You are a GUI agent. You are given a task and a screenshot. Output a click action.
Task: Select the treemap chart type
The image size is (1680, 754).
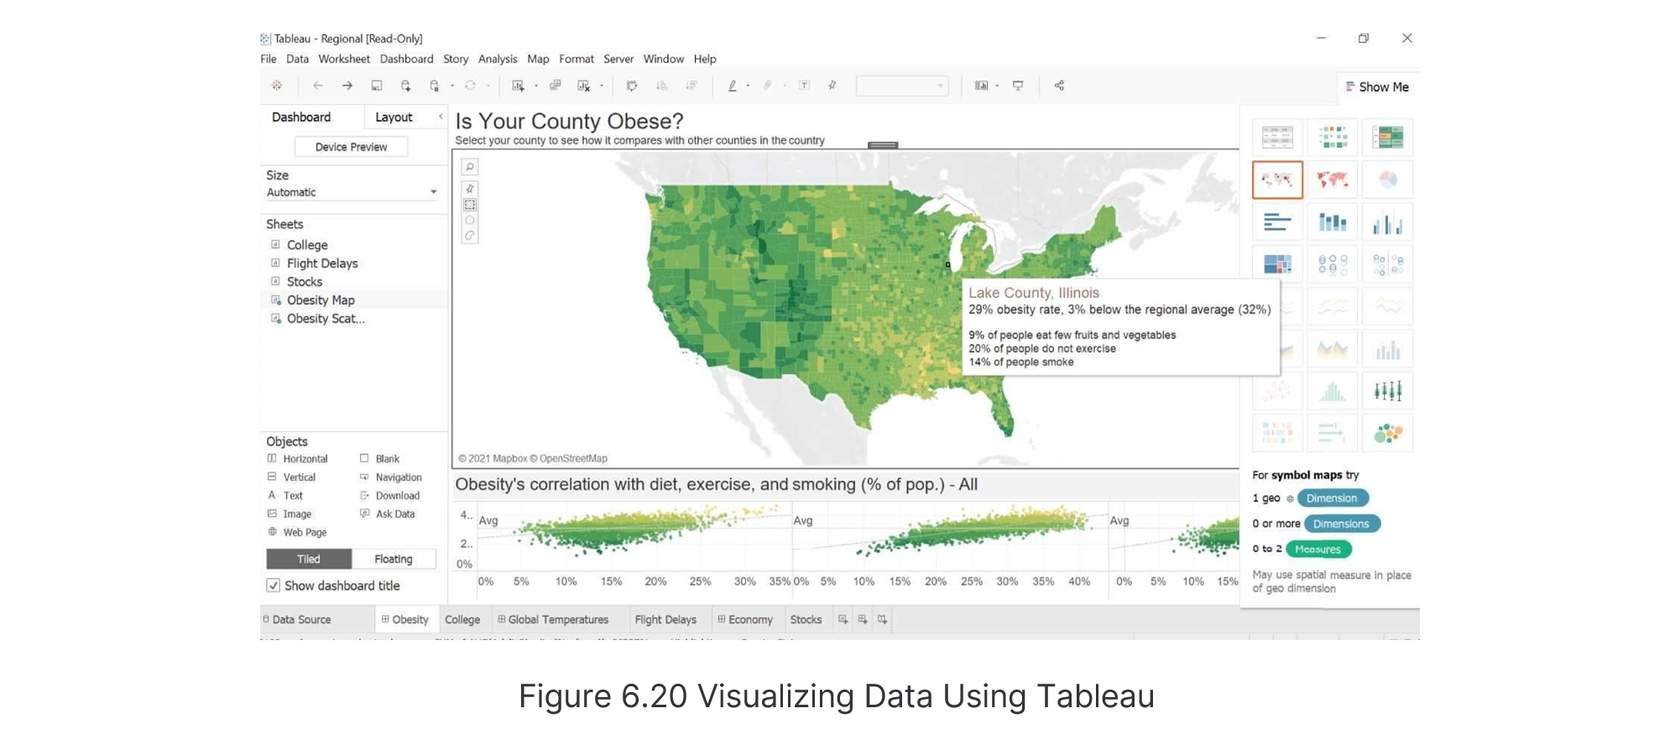(1277, 264)
